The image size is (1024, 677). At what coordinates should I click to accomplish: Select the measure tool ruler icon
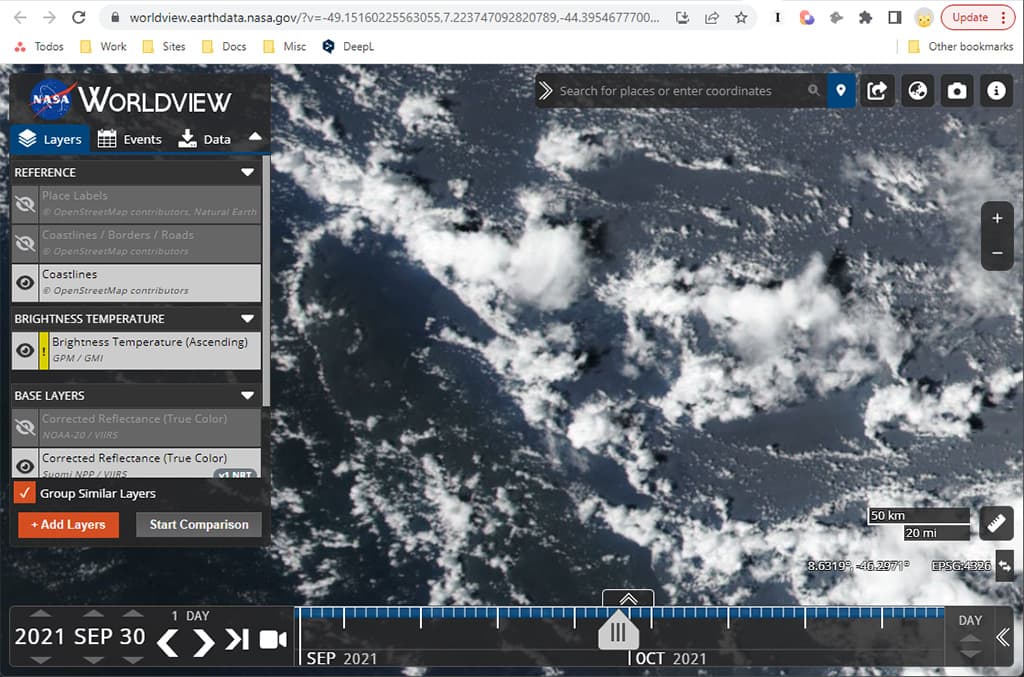click(996, 523)
